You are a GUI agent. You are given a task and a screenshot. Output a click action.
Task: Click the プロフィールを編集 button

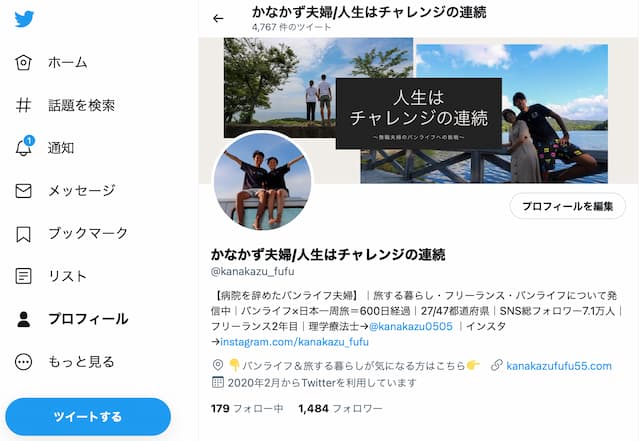pyautogui.click(x=568, y=206)
